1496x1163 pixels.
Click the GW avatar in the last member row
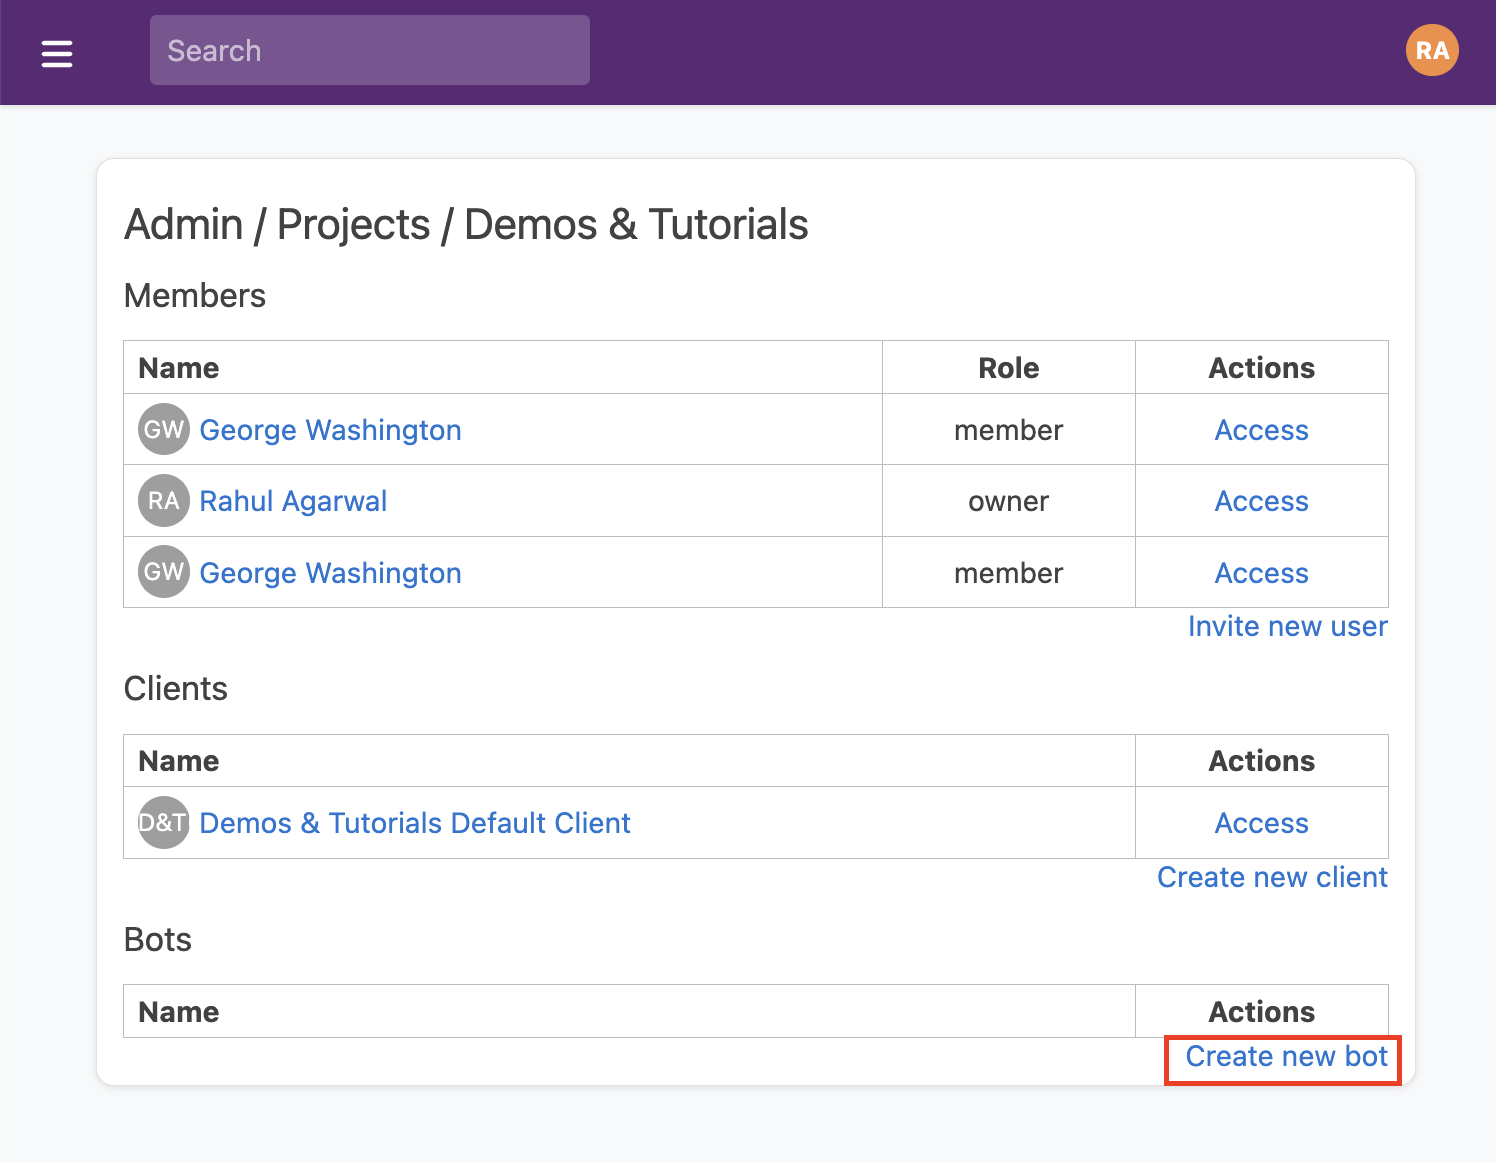click(164, 572)
